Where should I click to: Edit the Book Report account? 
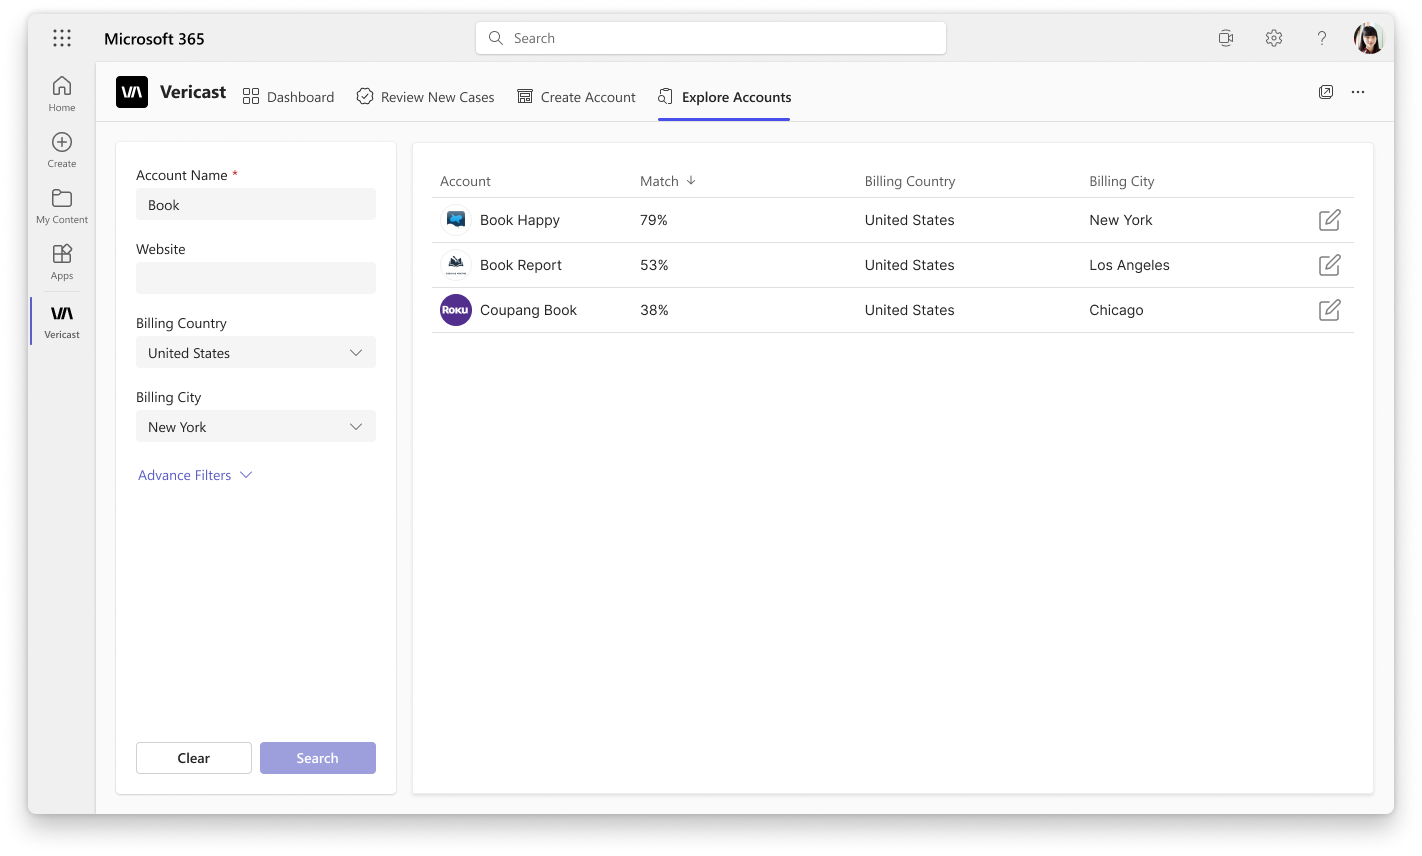pyautogui.click(x=1330, y=265)
